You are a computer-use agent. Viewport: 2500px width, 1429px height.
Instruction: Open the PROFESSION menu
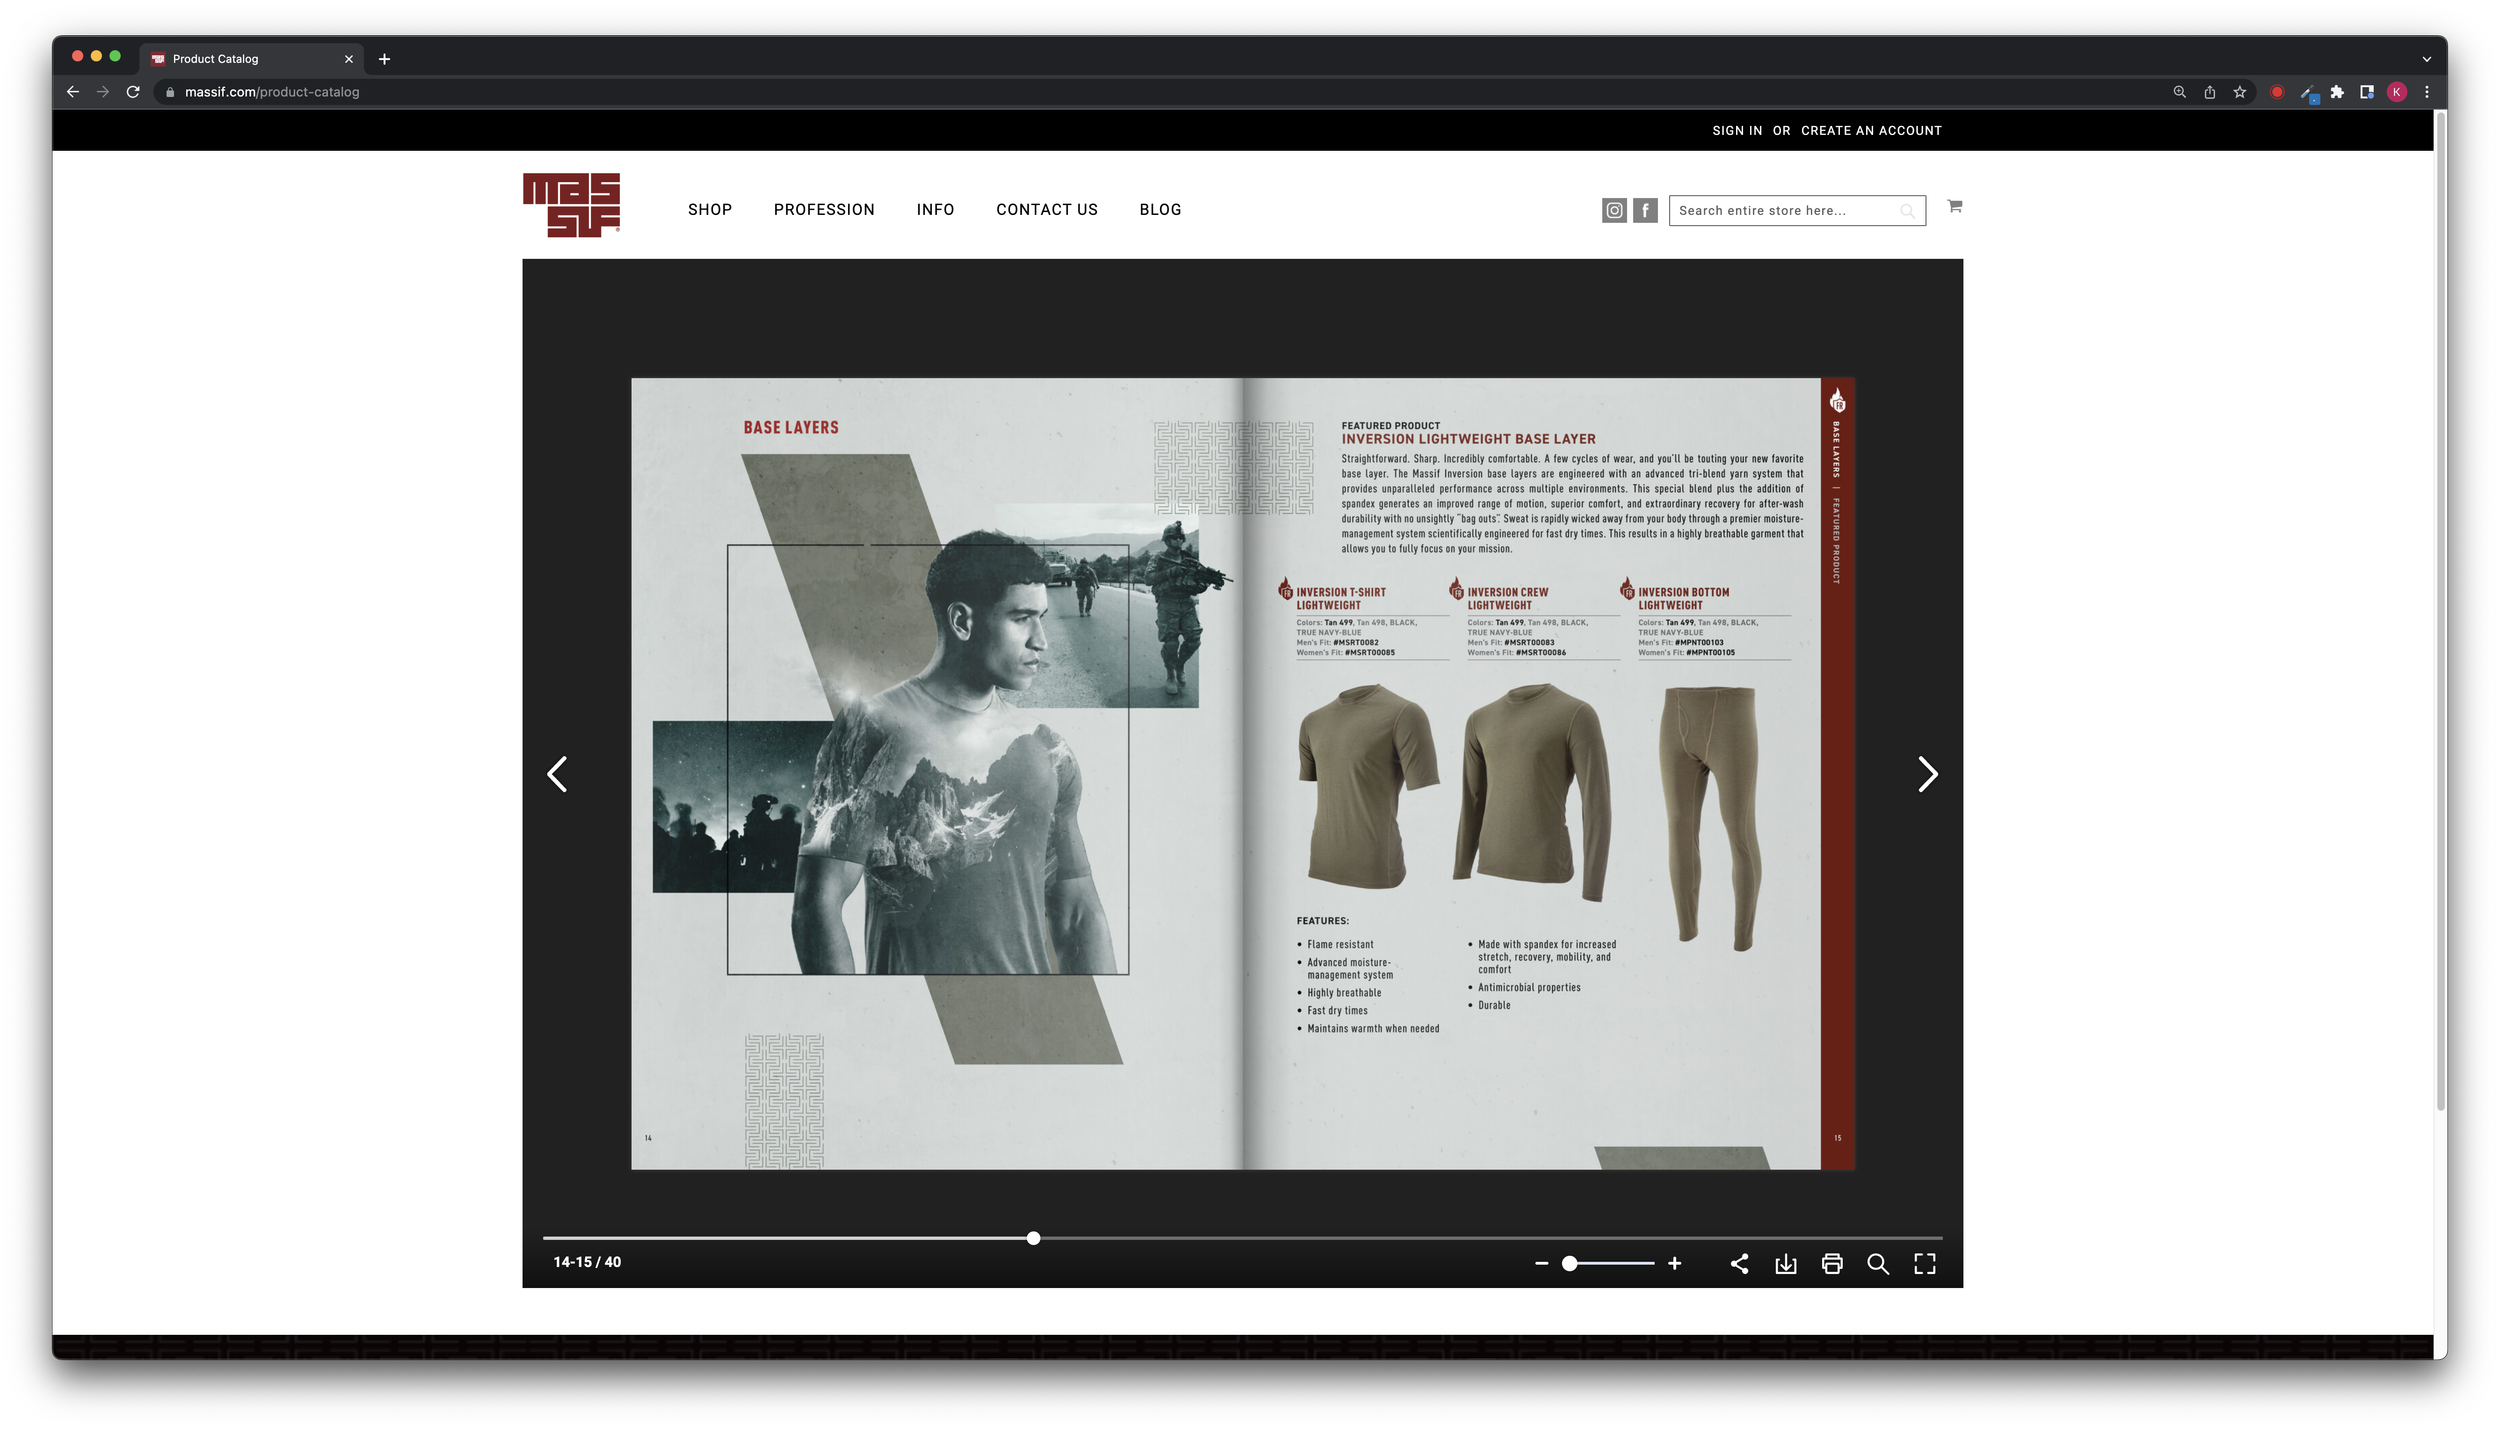[824, 210]
